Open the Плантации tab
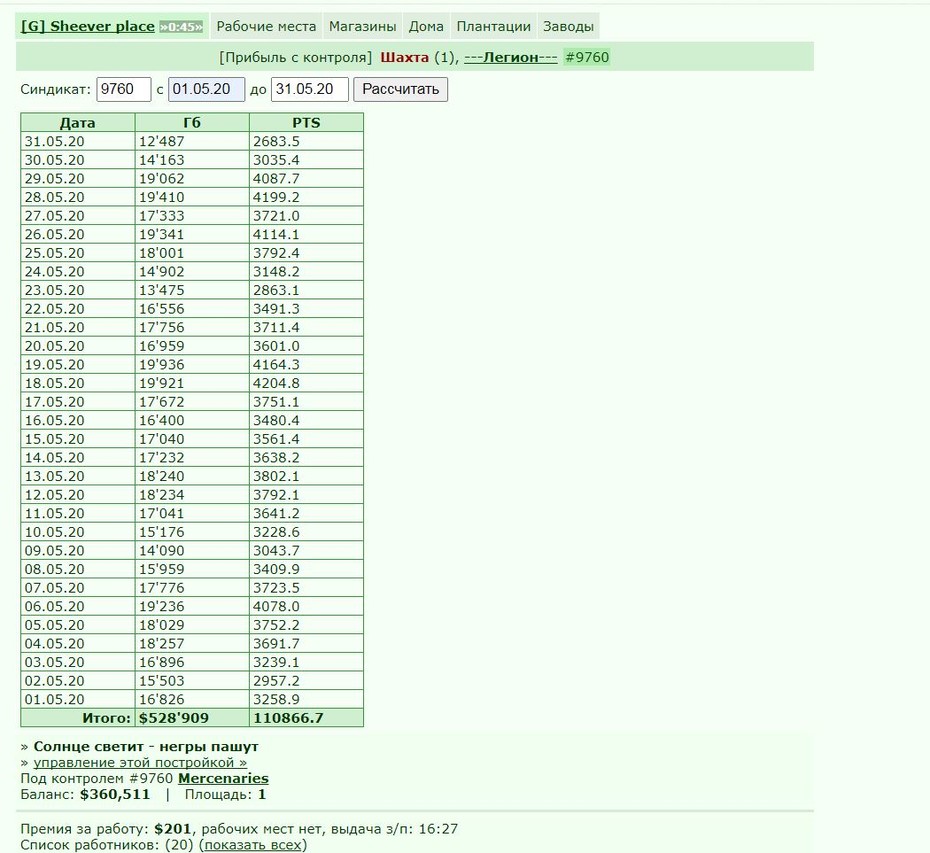This screenshot has height=853, width=930. tap(493, 27)
